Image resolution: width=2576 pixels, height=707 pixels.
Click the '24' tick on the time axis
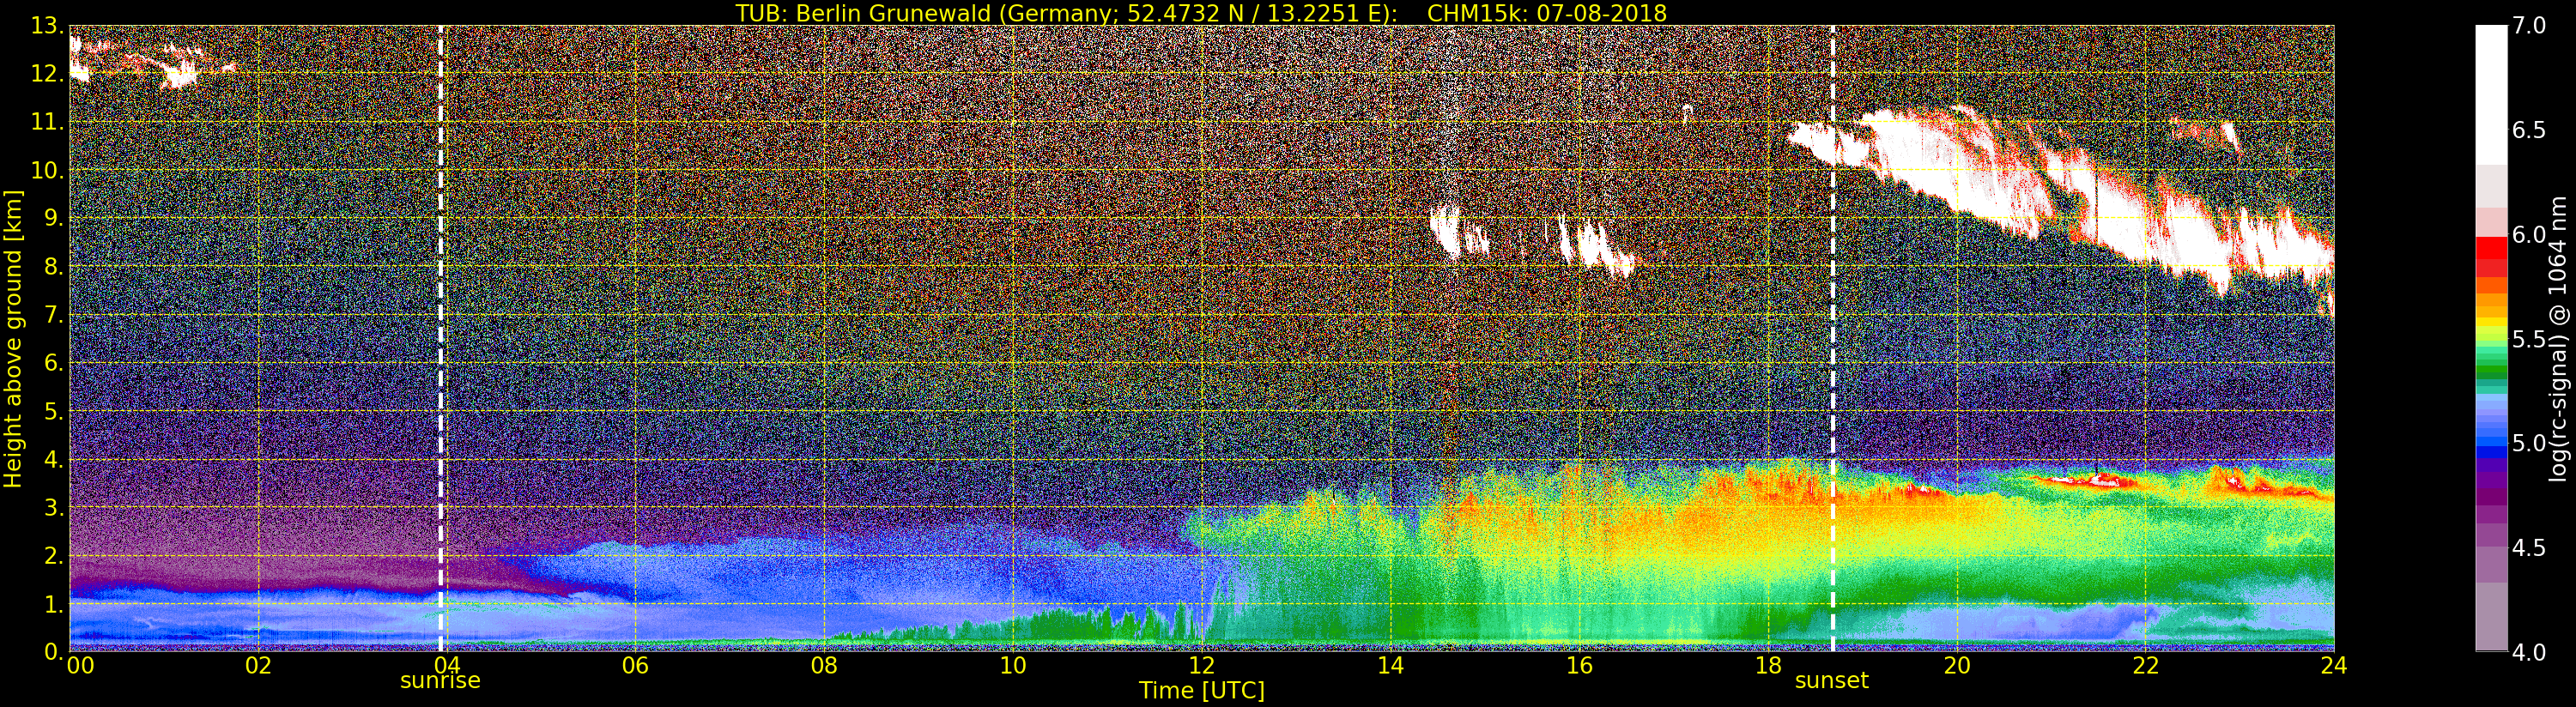pyautogui.click(x=2334, y=666)
